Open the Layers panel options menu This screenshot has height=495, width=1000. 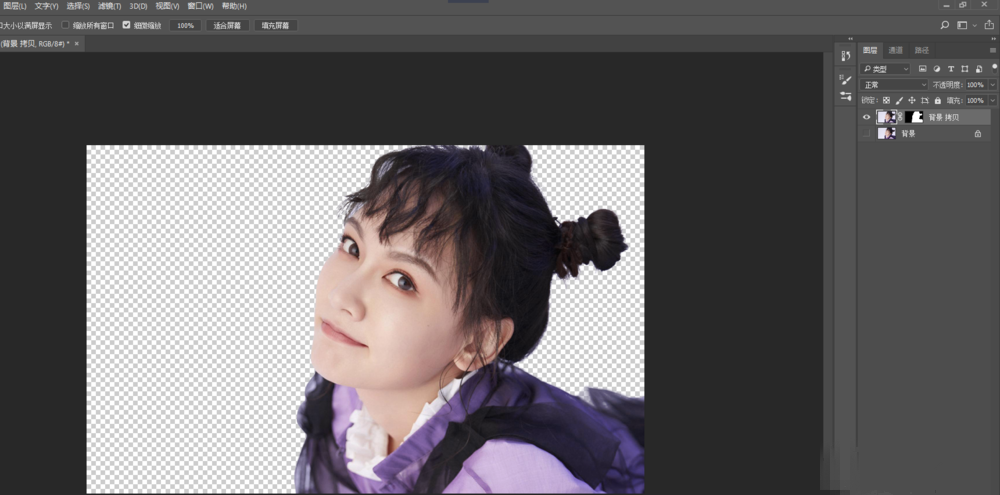(993, 50)
